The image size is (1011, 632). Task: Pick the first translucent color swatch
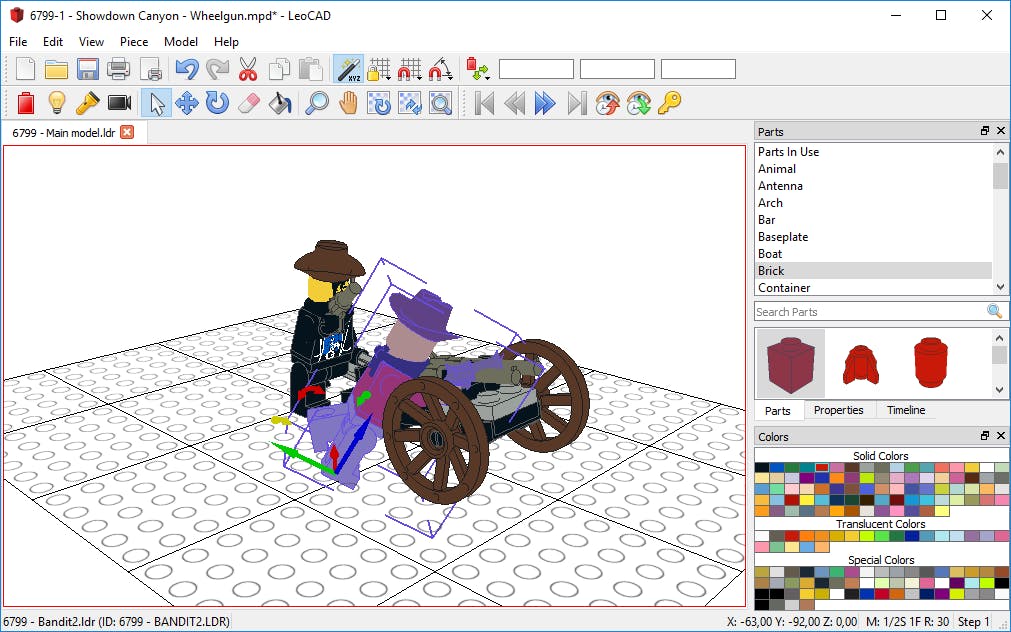[x=762, y=536]
